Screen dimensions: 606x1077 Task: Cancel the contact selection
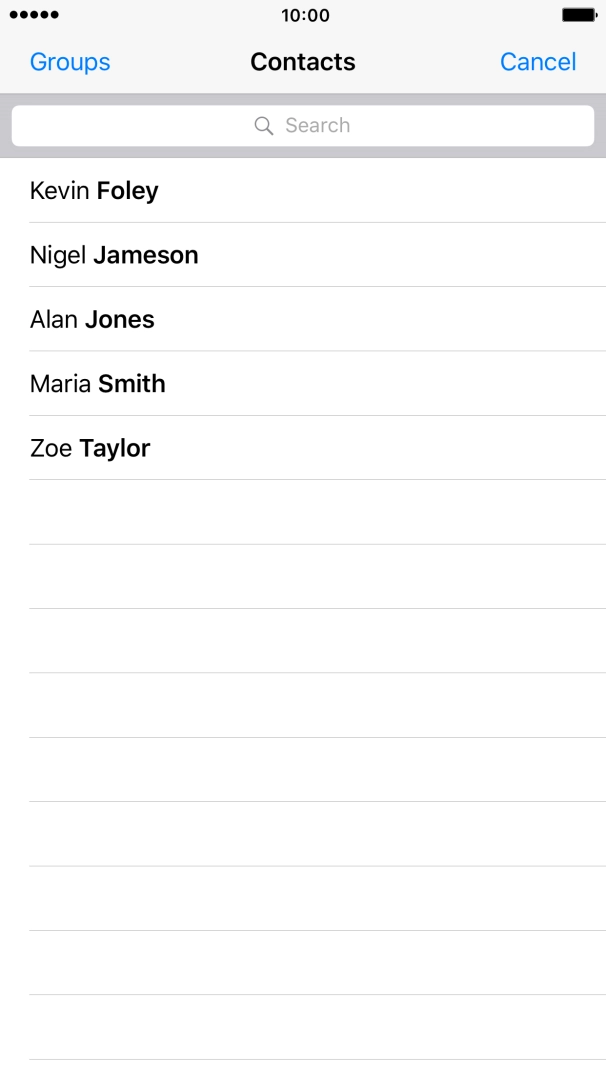[538, 62]
